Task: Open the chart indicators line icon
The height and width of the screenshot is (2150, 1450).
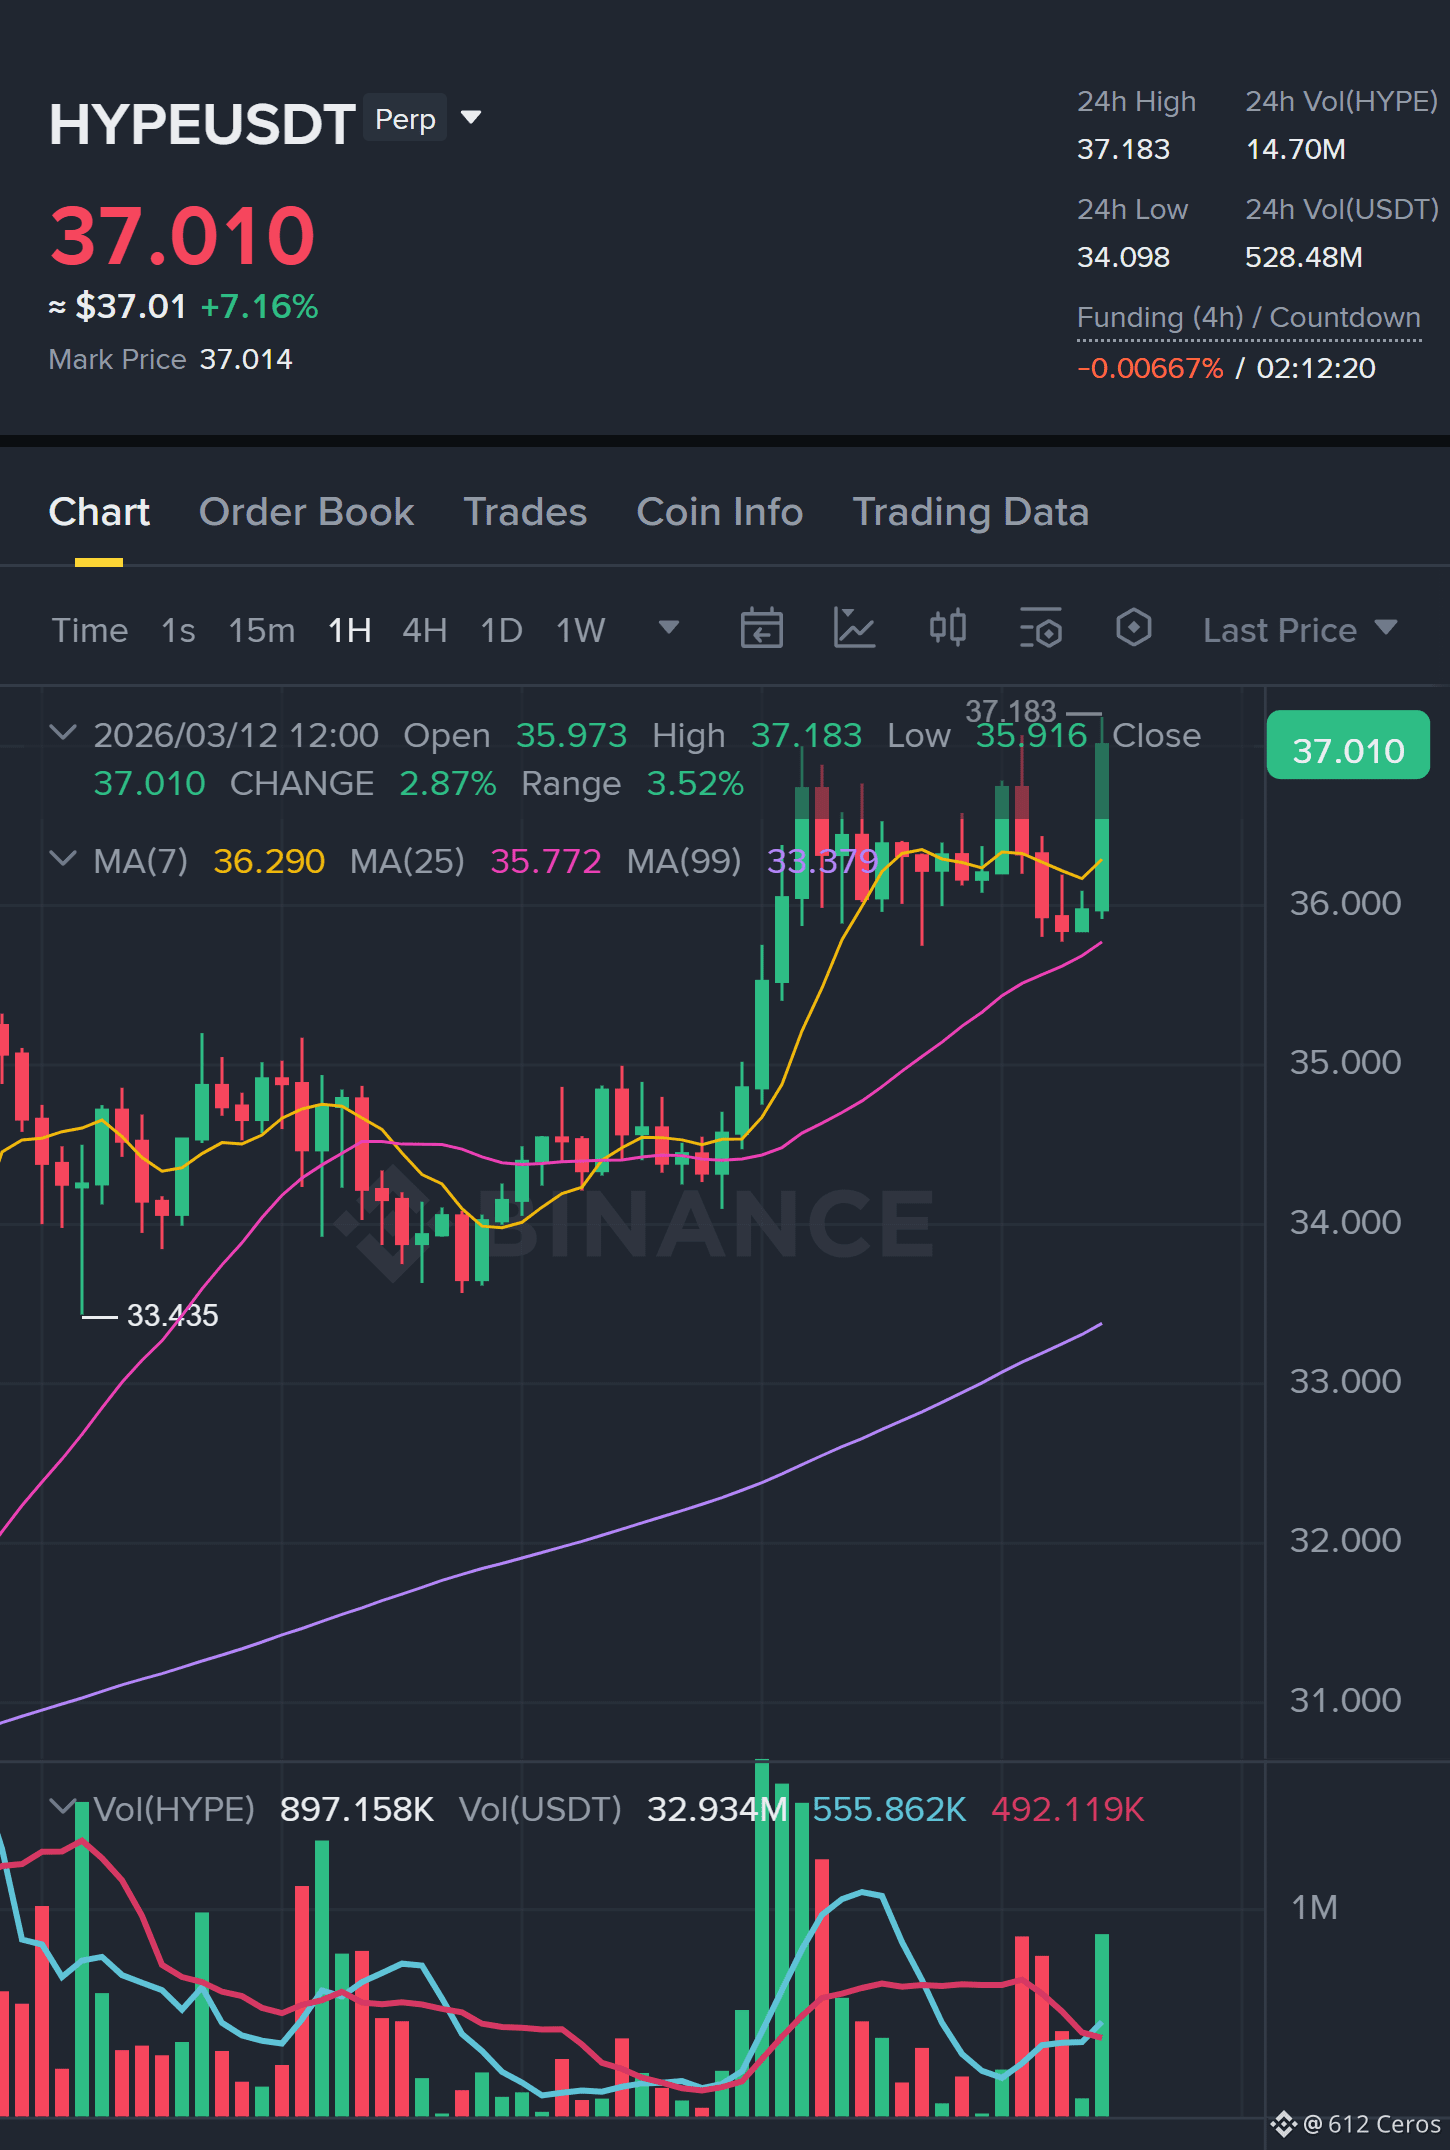Action: [x=854, y=629]
